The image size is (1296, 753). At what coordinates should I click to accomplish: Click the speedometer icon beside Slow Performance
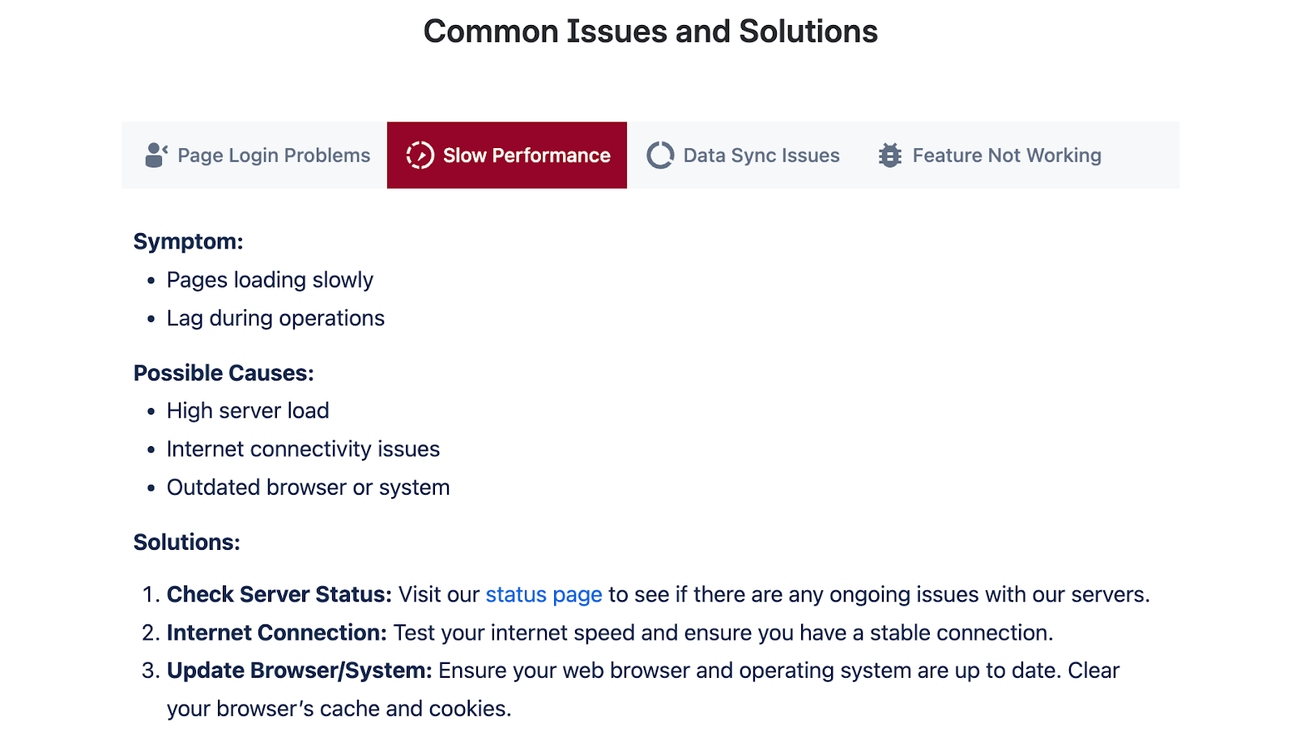[x=420, y=155]
